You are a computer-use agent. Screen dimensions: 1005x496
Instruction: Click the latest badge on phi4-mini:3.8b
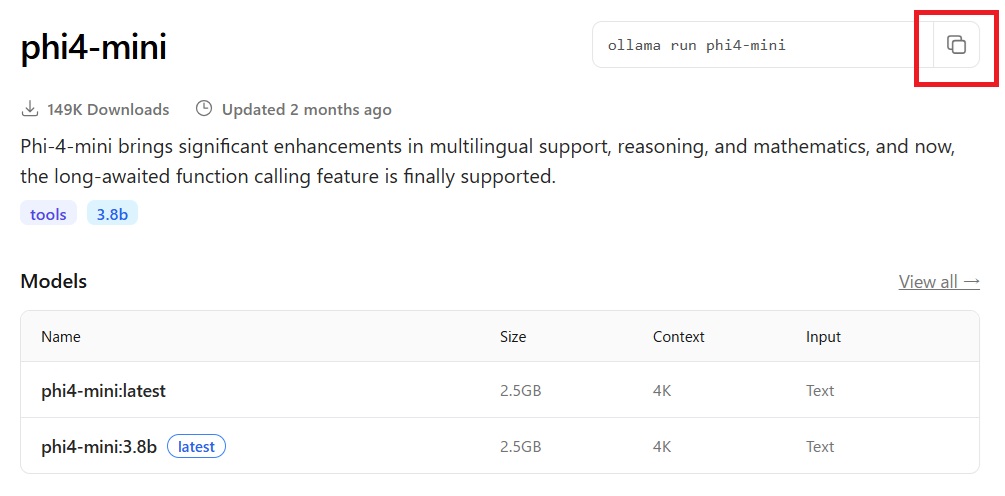click(x=196, y=447)
